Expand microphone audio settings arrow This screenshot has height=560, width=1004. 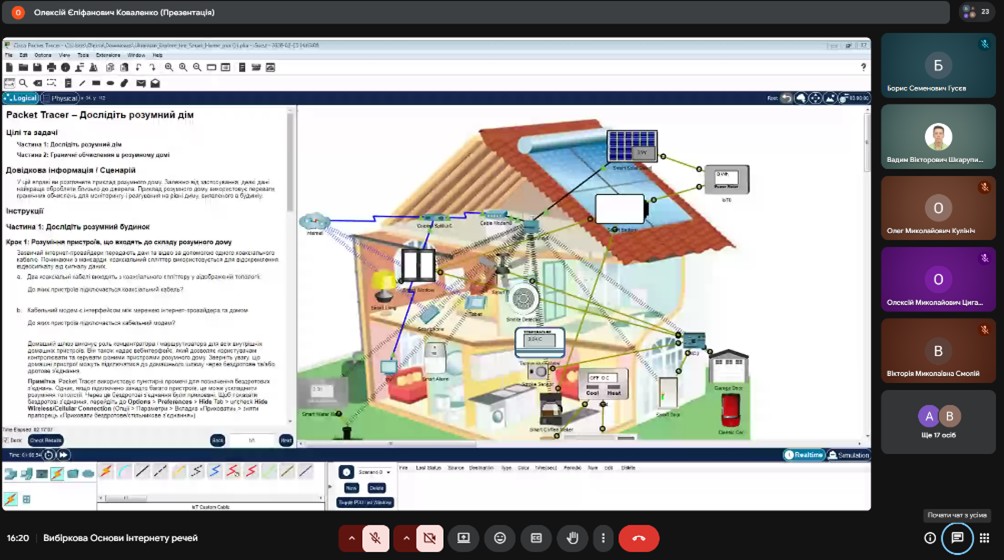coord(351,538)
